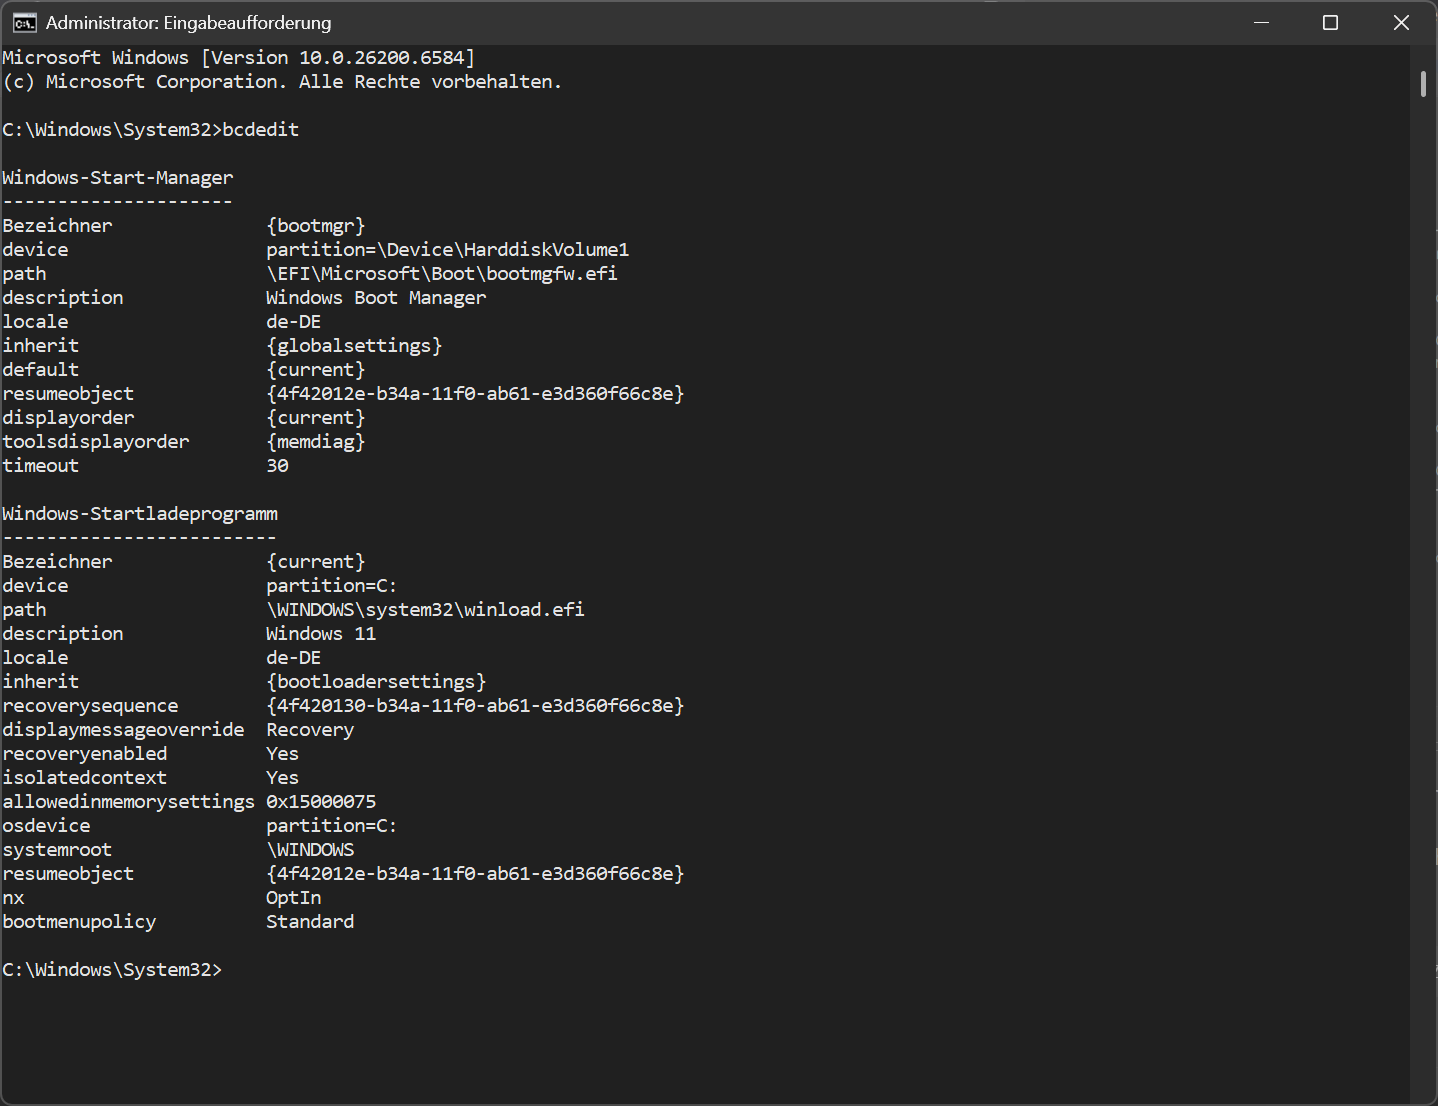The width and height of the screenshot is (1438, 1106).
Task: Click the 'displaymessageoverride' label
Action: tap(123, 730)
